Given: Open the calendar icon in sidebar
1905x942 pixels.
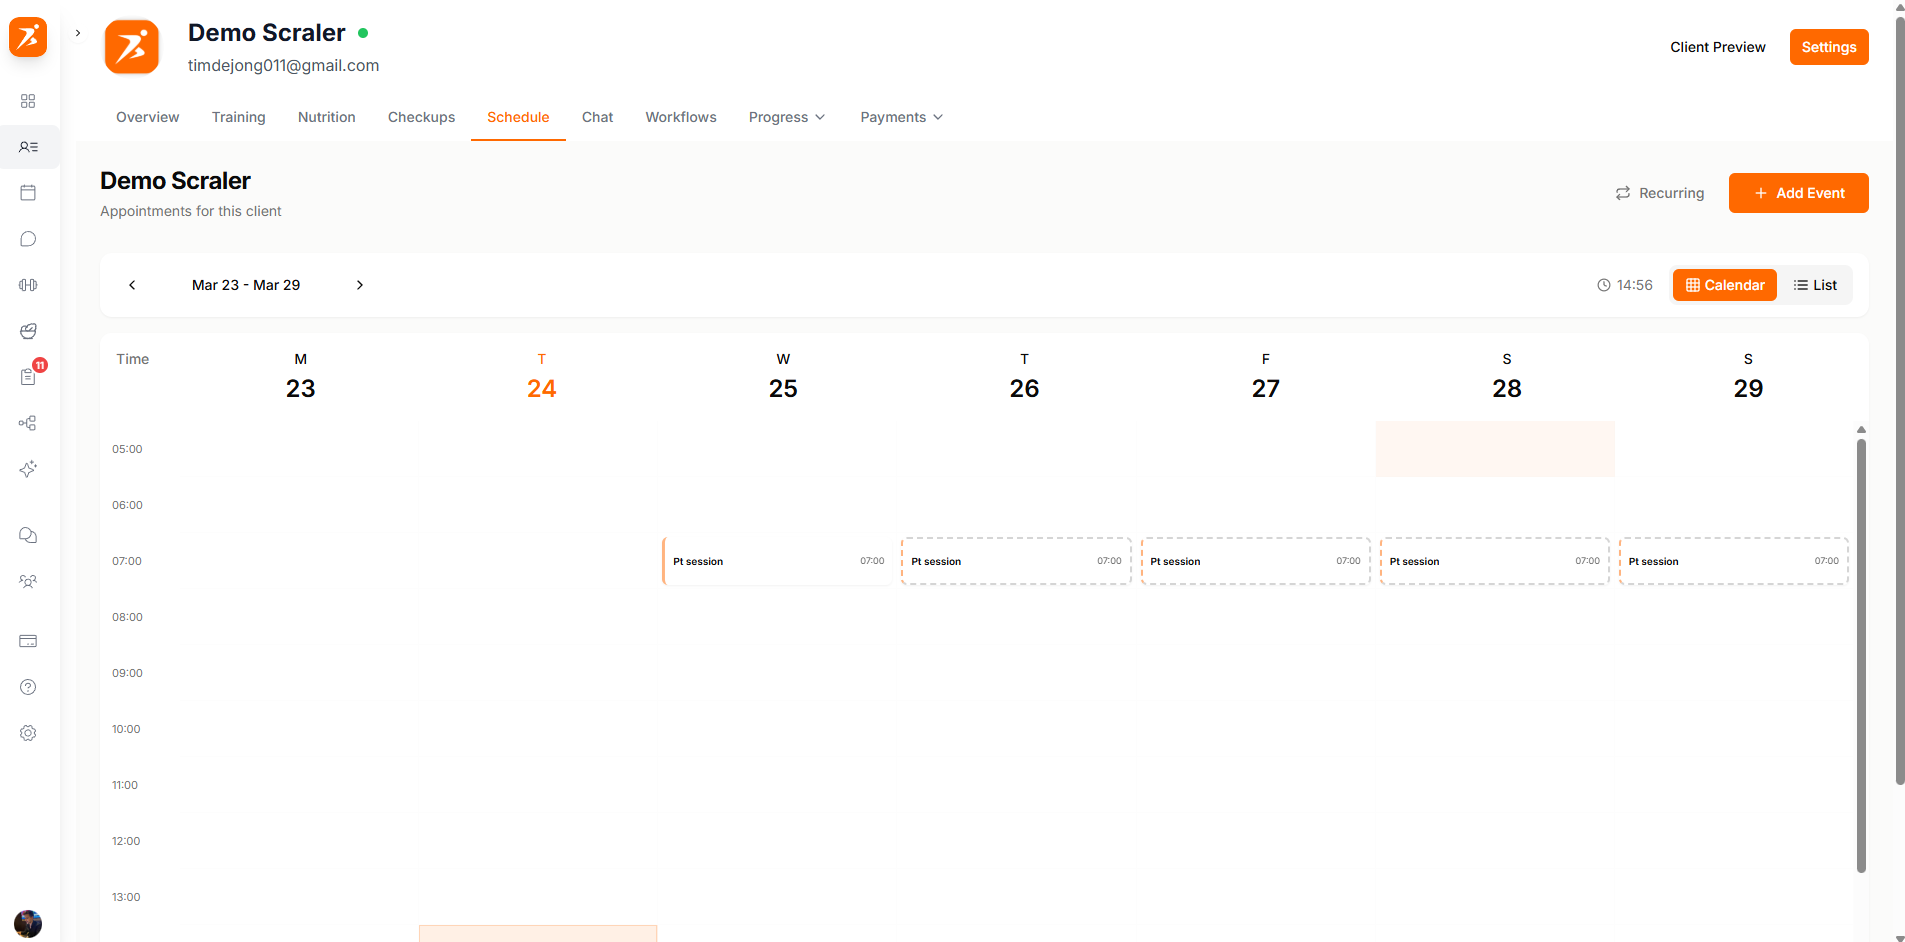Looking at the screenshot, I should coord(28,192).
